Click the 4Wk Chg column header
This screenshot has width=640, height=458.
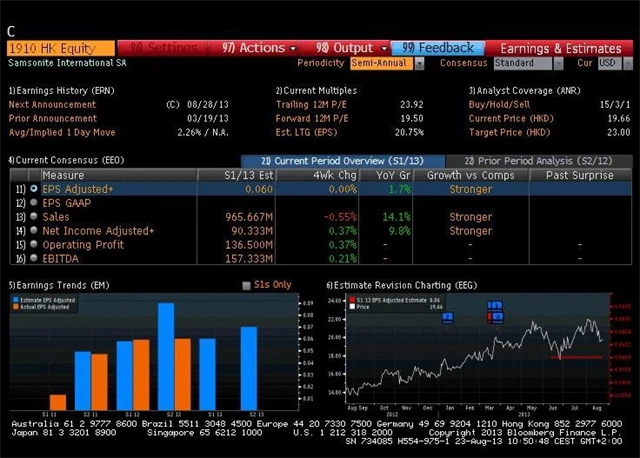click(x=317, y=175)
